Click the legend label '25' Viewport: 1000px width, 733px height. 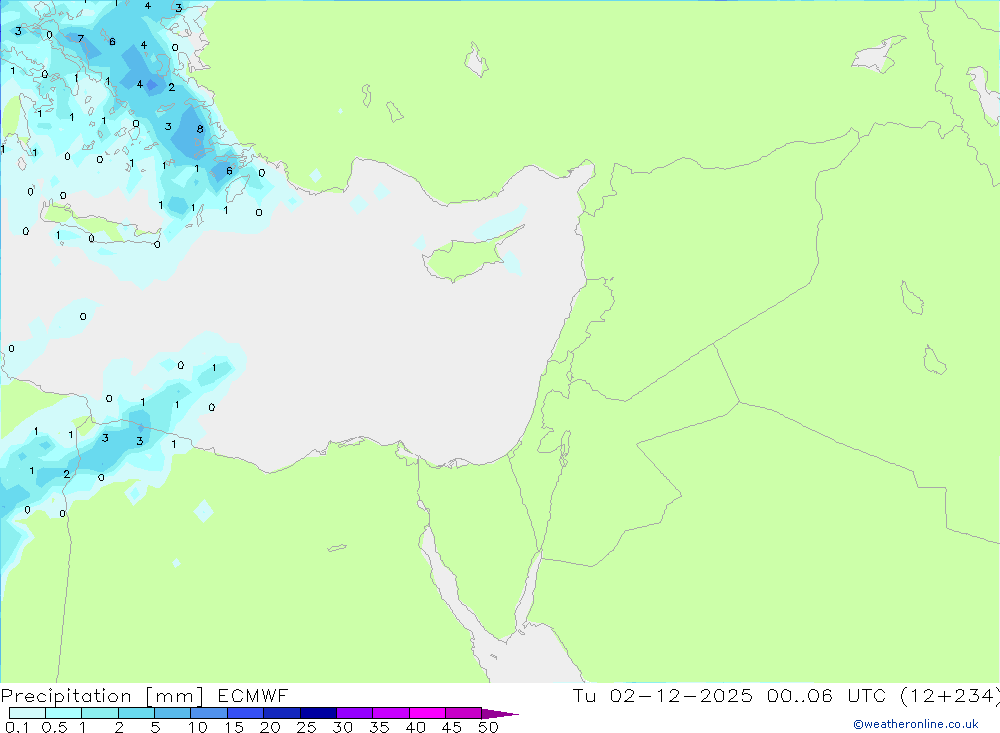[x=307, y=727]
